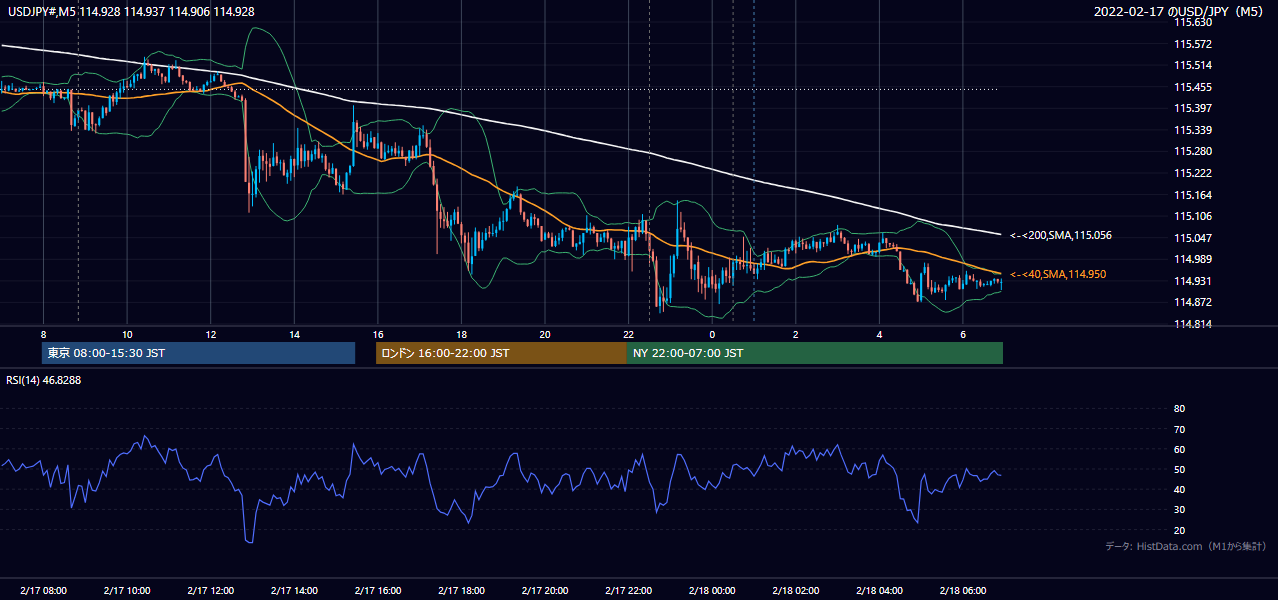This screenshot has height=600, width=1278.
Task: Click price axis label 114.931
Action: (1193, 281)
